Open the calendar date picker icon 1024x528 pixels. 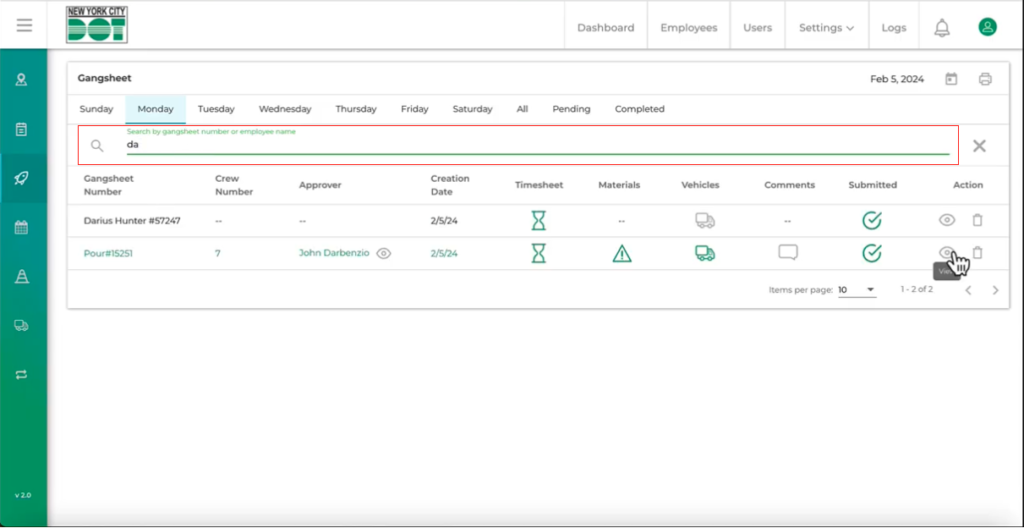951,79
